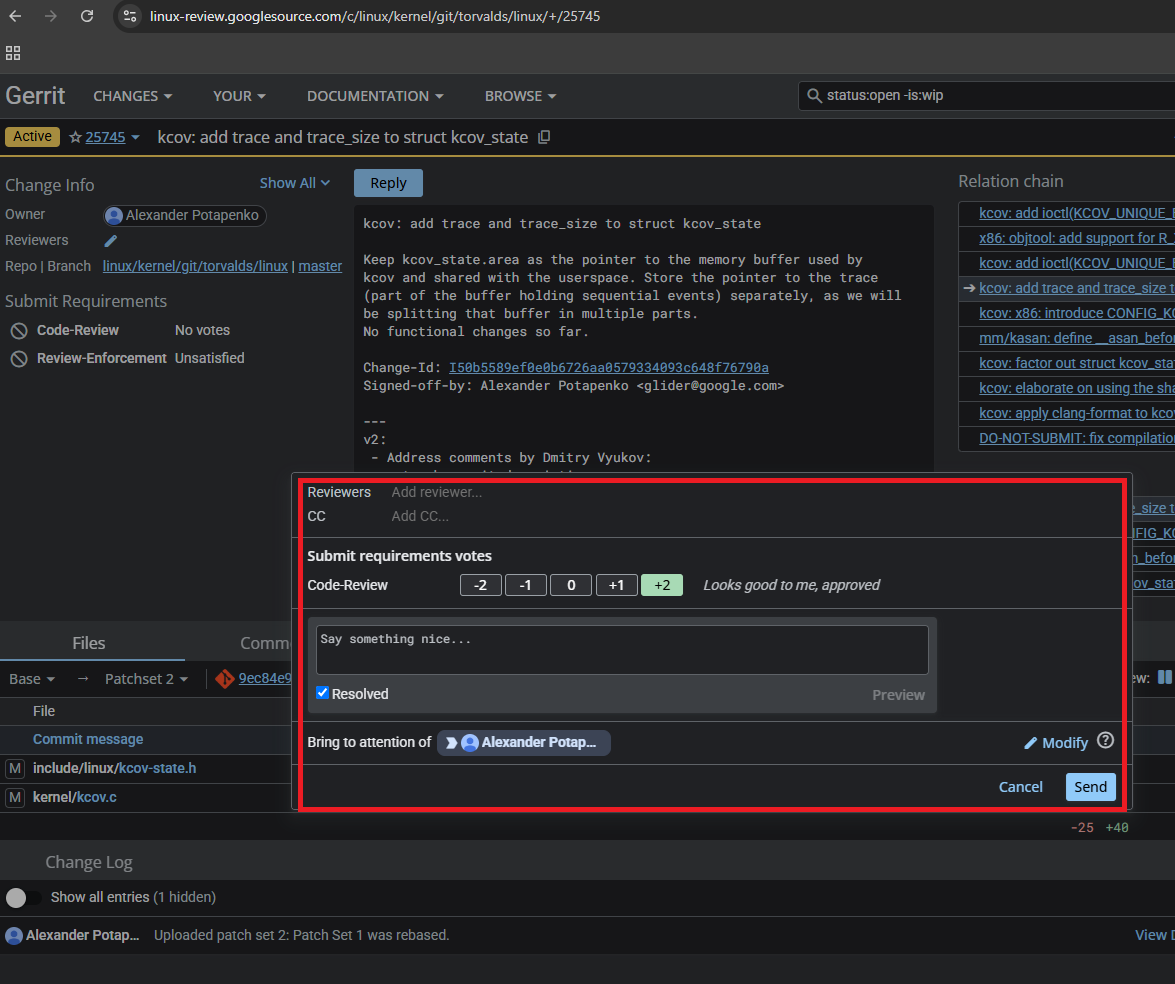Open site information in the address bar

coord(131,16)
